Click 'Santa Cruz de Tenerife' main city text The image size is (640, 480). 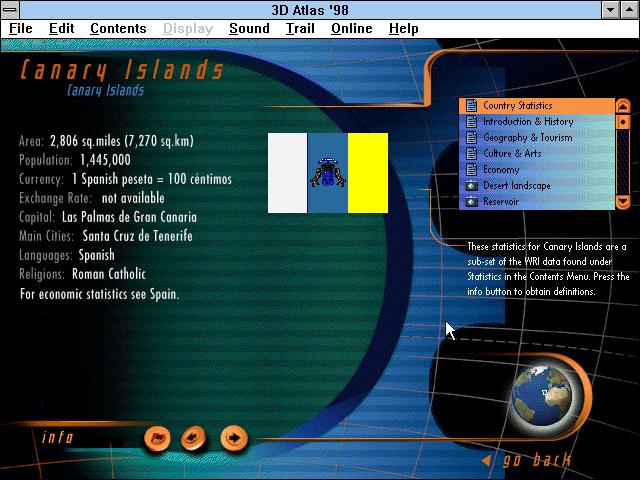tap(137, 236)
